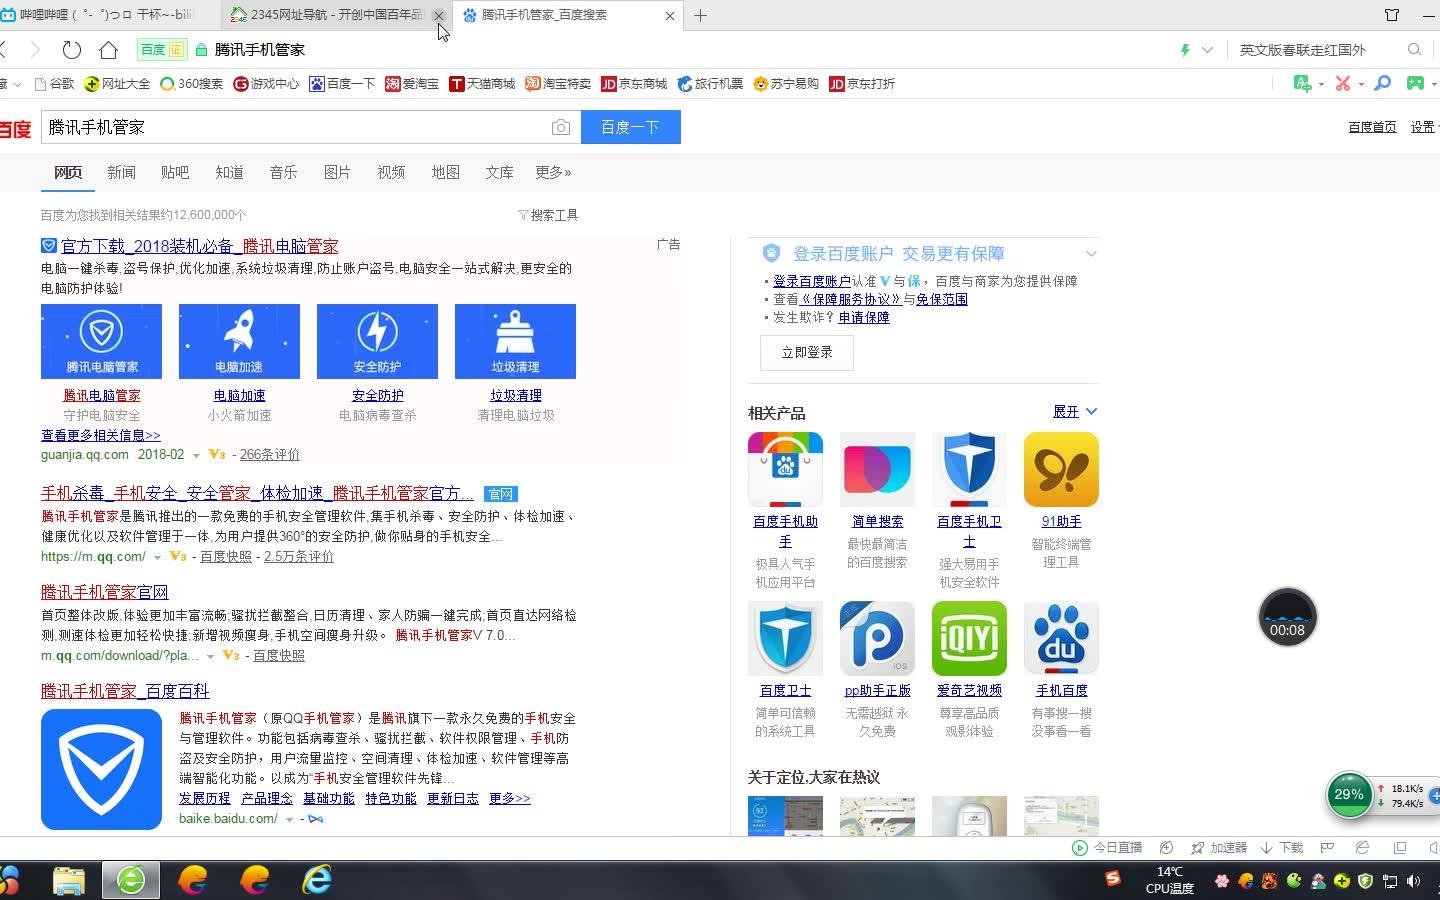The width and height of the screenshot is (1440, 900).
Task: Click the browser refresh icon
Action: point(72,50)
